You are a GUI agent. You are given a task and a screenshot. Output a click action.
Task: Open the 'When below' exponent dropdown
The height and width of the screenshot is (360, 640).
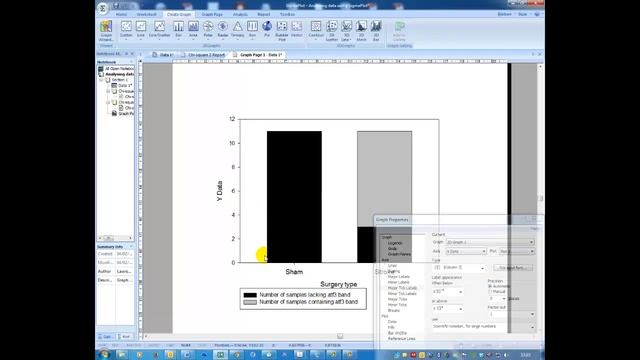click(447, 292)
